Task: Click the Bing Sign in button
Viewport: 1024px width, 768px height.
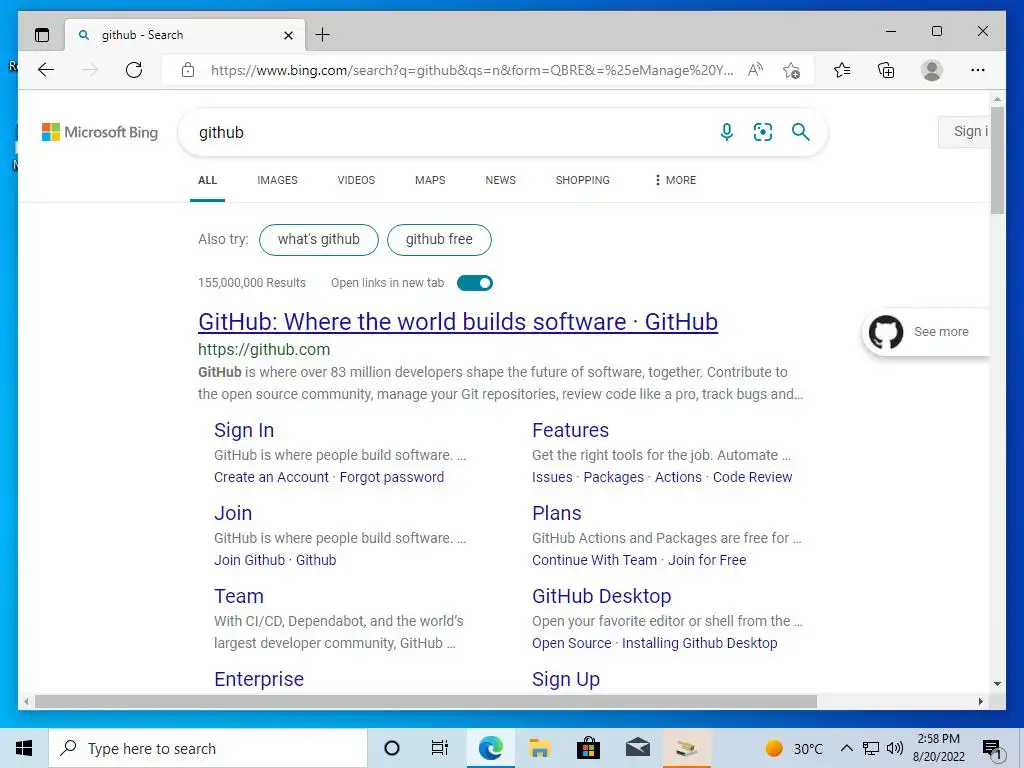Action: point(964,132)
